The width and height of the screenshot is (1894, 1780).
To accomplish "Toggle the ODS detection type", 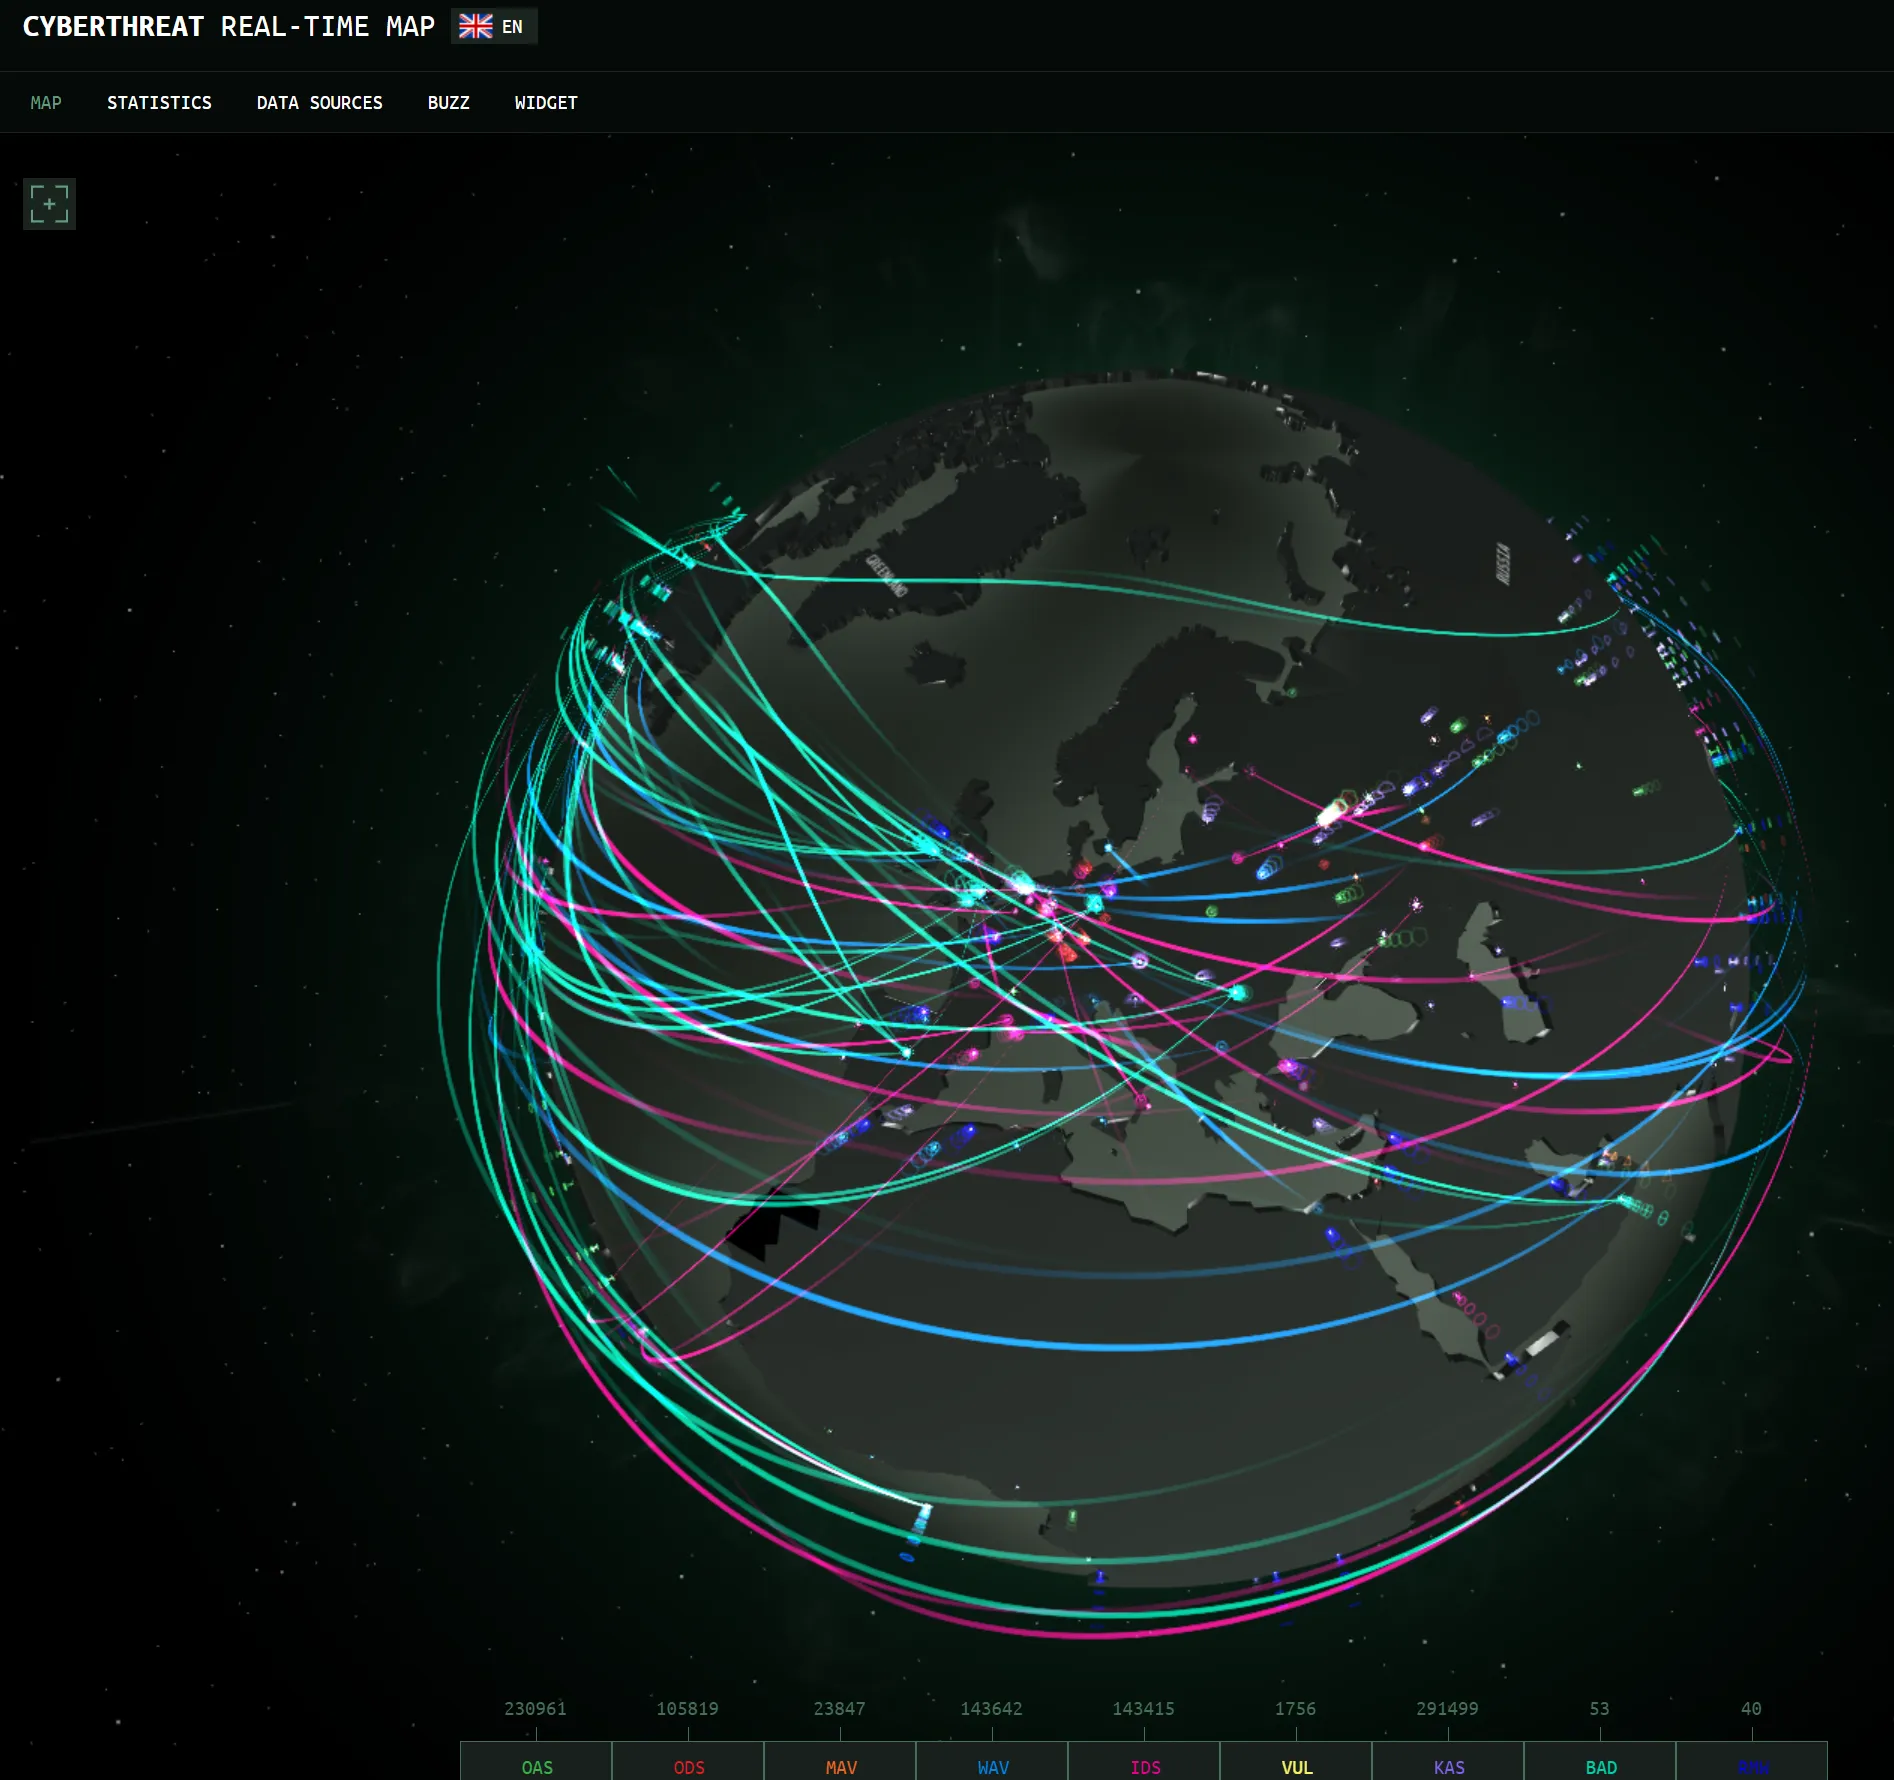I will click(x=688, y=1766).
